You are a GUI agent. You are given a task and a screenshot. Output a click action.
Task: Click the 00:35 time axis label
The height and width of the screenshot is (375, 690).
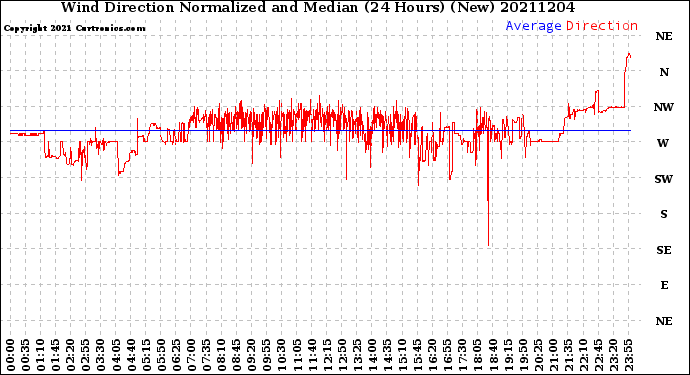pyautogui.click(x=26, y=355)
